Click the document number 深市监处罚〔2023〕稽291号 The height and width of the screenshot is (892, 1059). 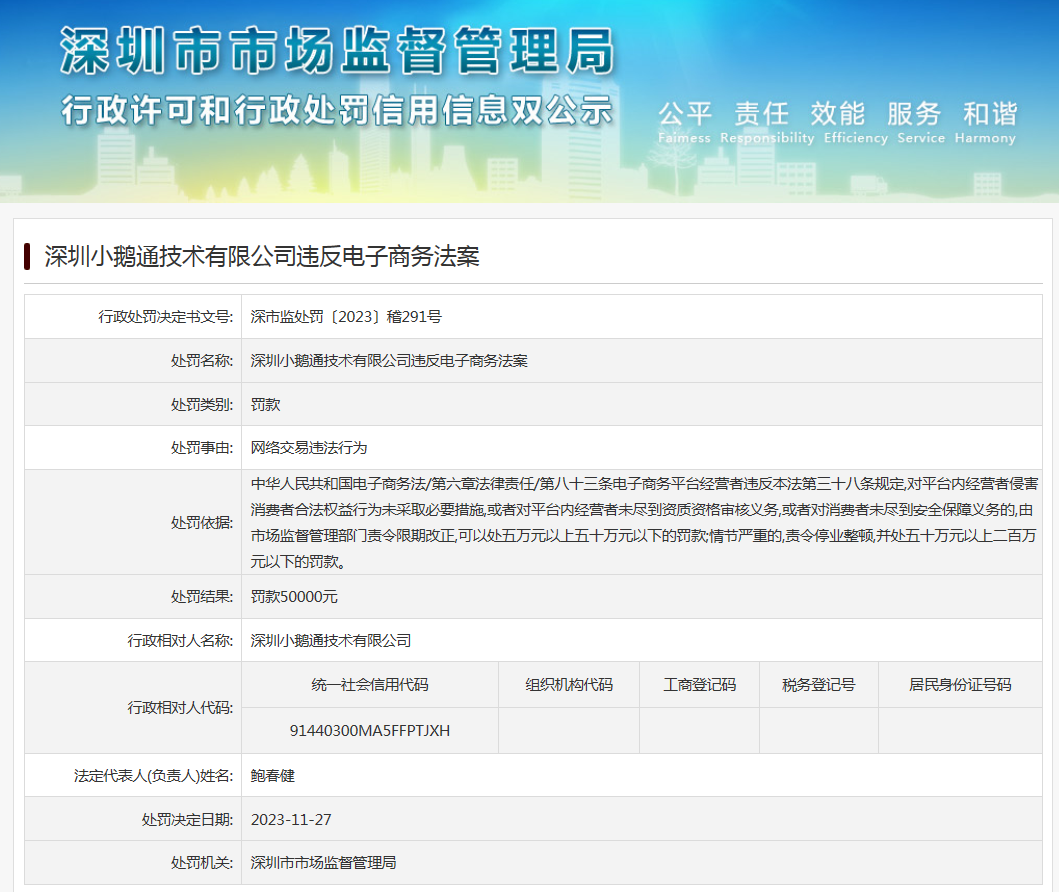[x=346, y=317]
